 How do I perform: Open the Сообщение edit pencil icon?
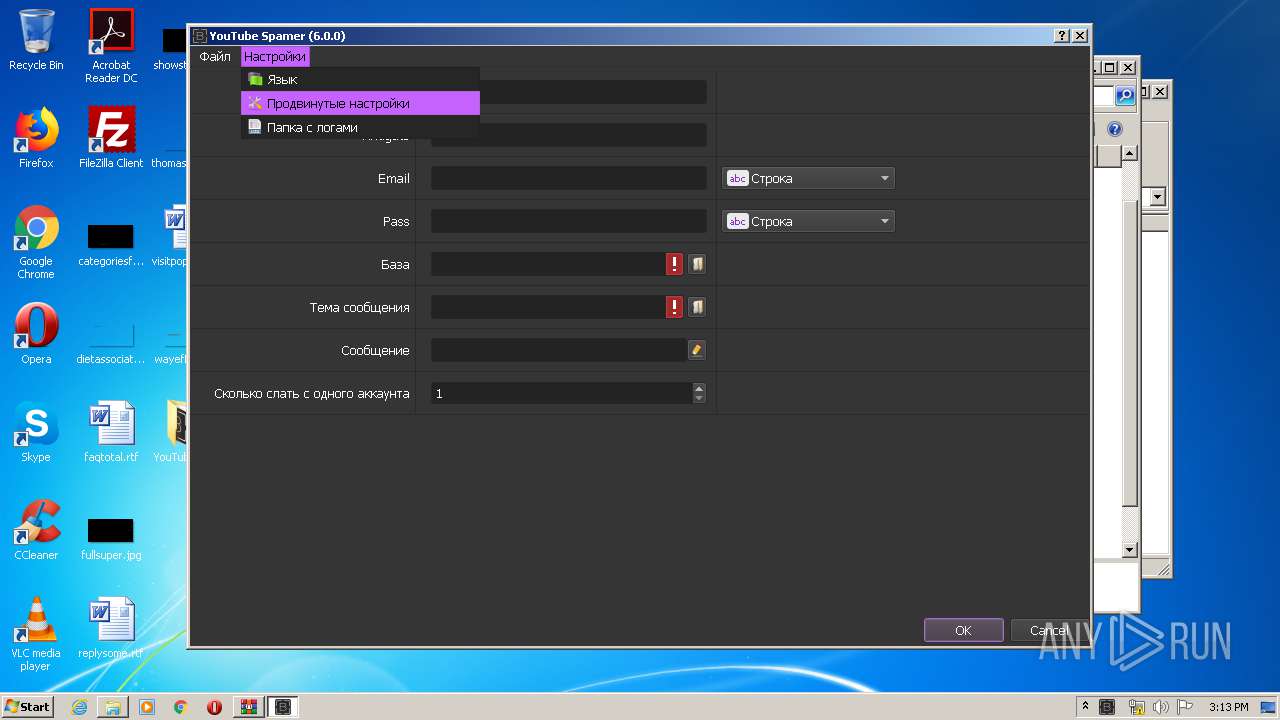coord(697,350)
